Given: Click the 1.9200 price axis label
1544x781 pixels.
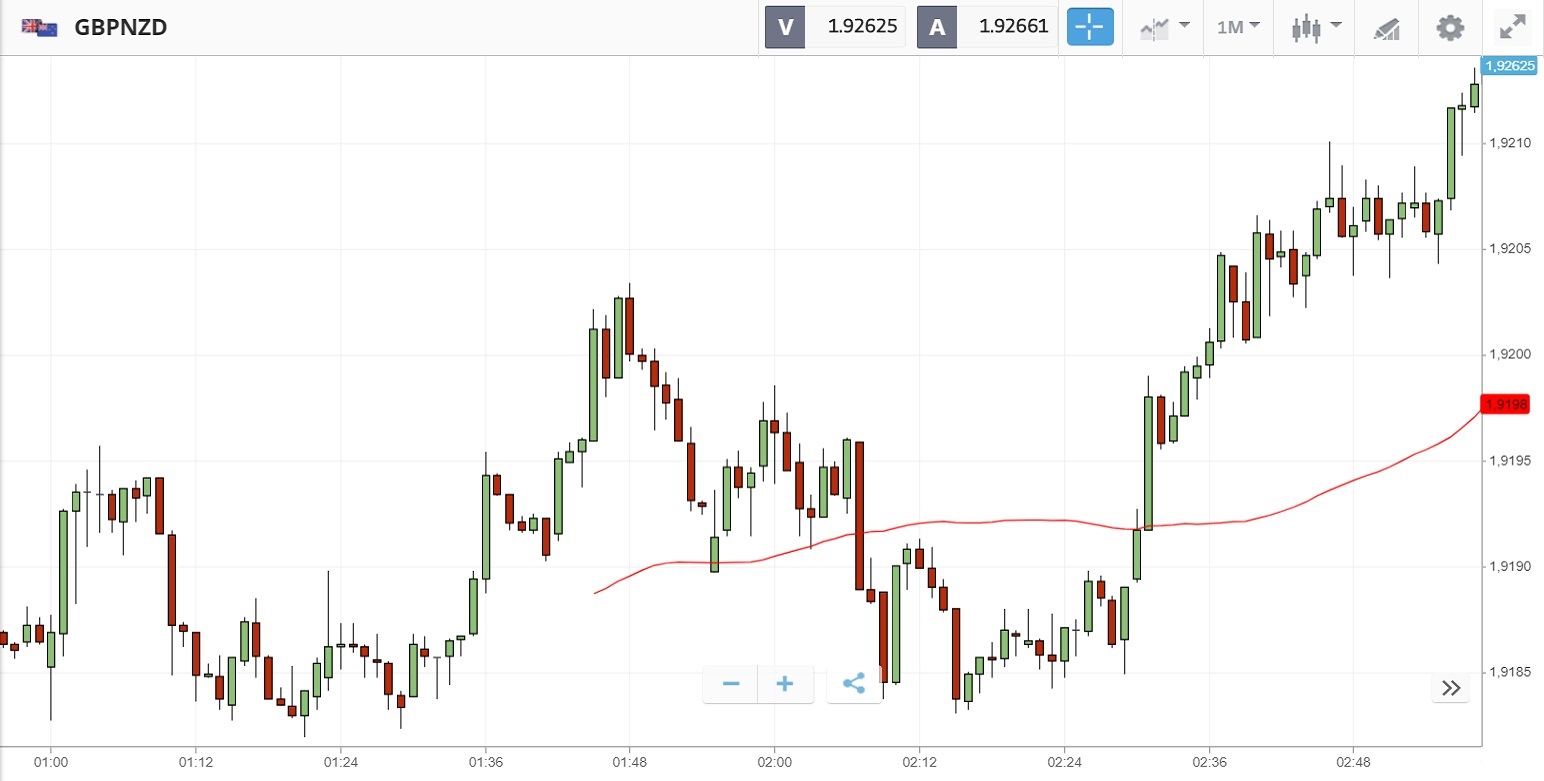Looking at the screenshot, I should point(1510,355).
